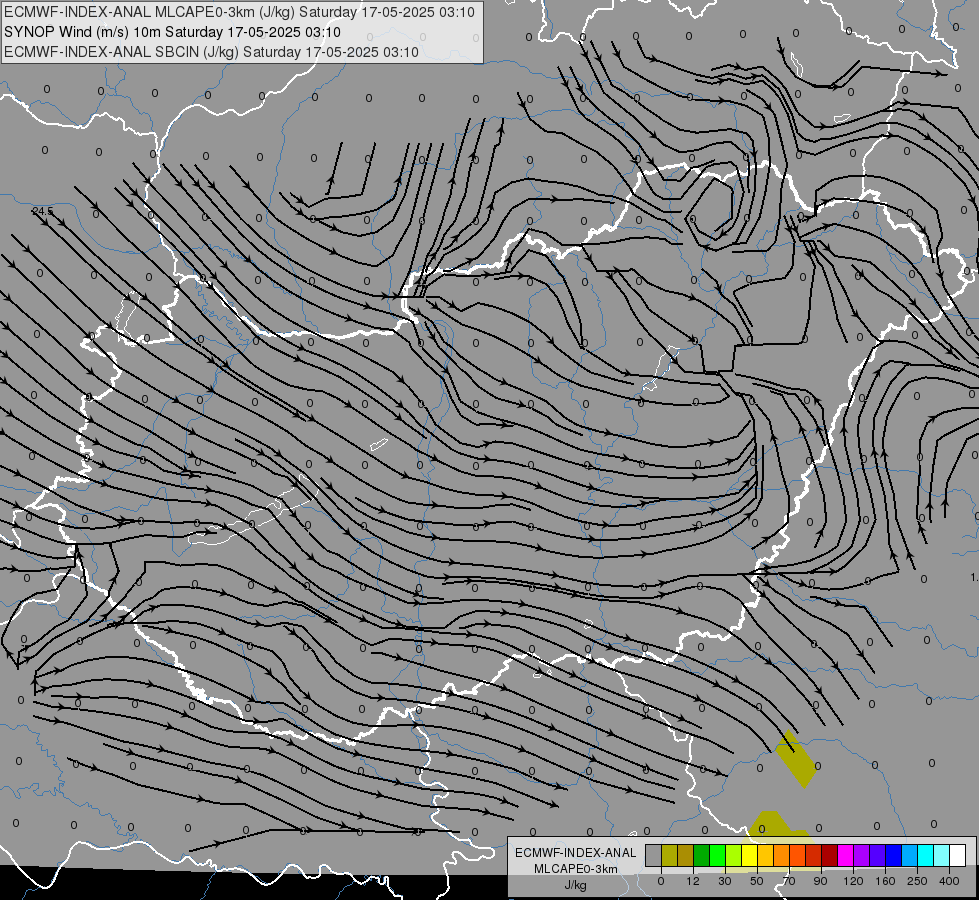Screen dimensions: 979x900
Task: Click the sky-blue legend swatch before 250
Action: (x=910, y=856)
